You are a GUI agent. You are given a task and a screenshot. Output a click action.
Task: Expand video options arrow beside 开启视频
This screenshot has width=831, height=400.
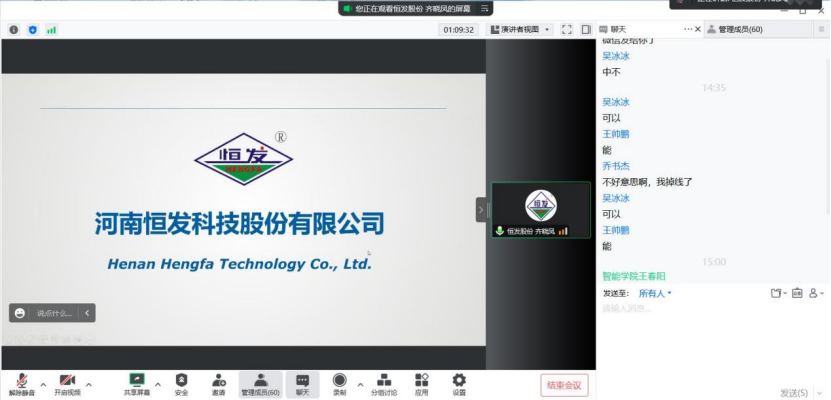[x=89, y=385]
